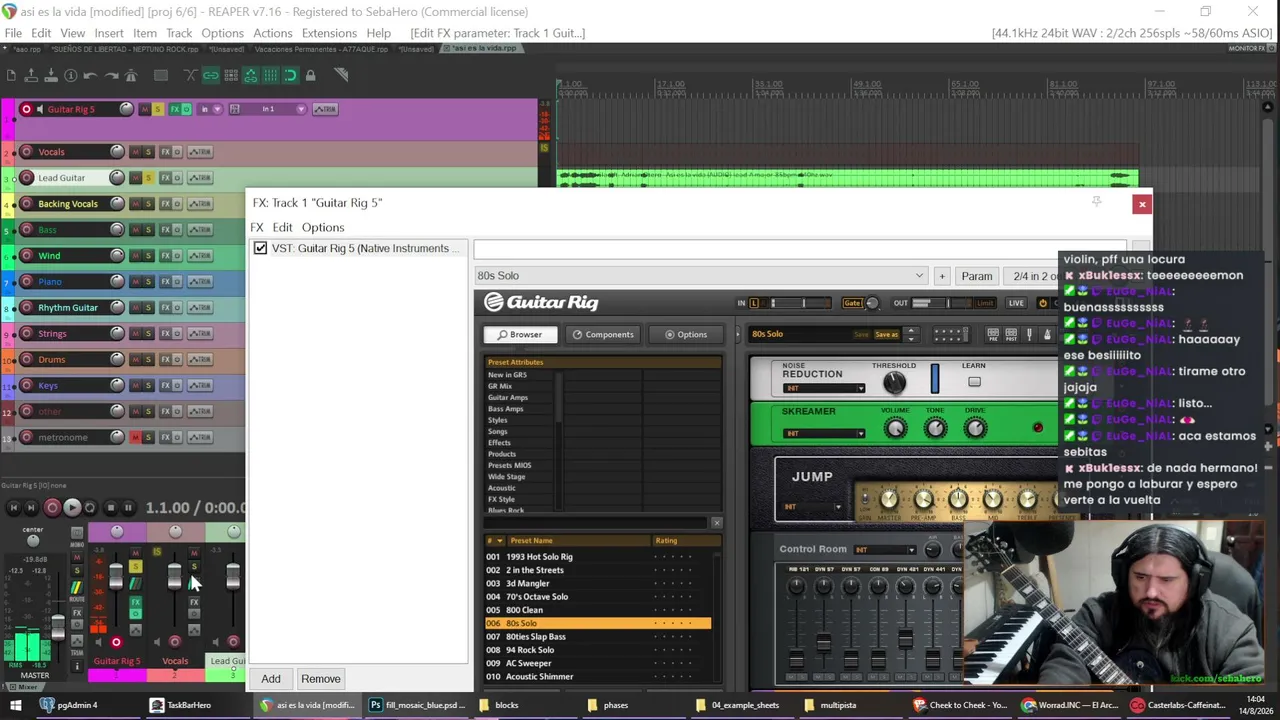Viewport: 1280px width, 720px height.
Task: Switch to Components tab in Guitar Rig
Action: pos(602,335)
